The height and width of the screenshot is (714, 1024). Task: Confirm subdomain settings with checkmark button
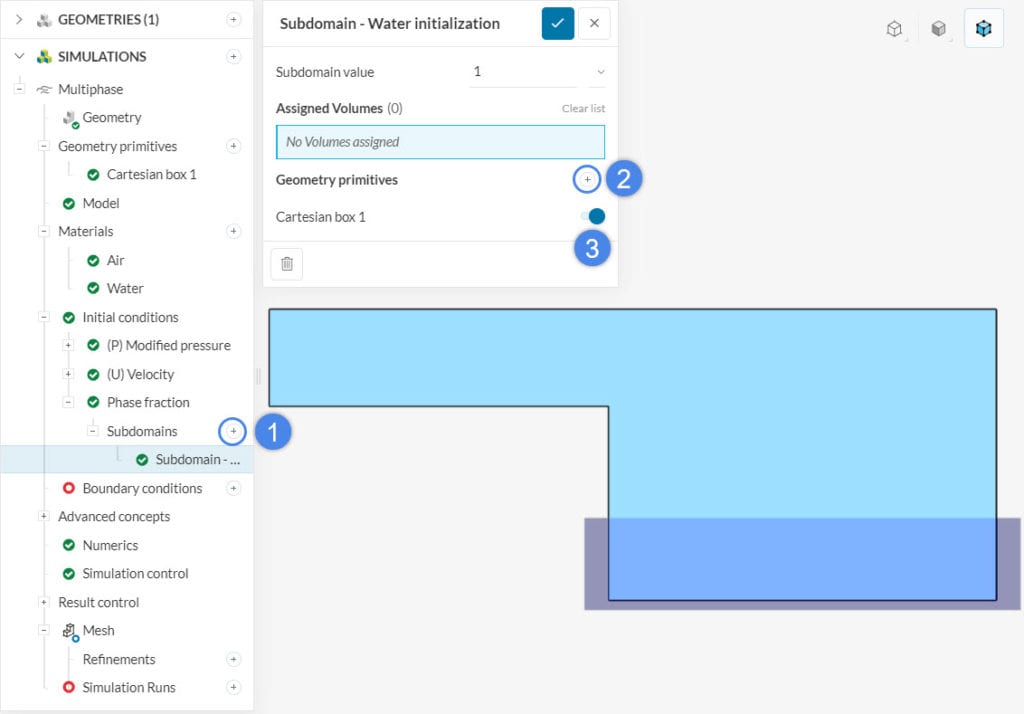click(558, 23)
